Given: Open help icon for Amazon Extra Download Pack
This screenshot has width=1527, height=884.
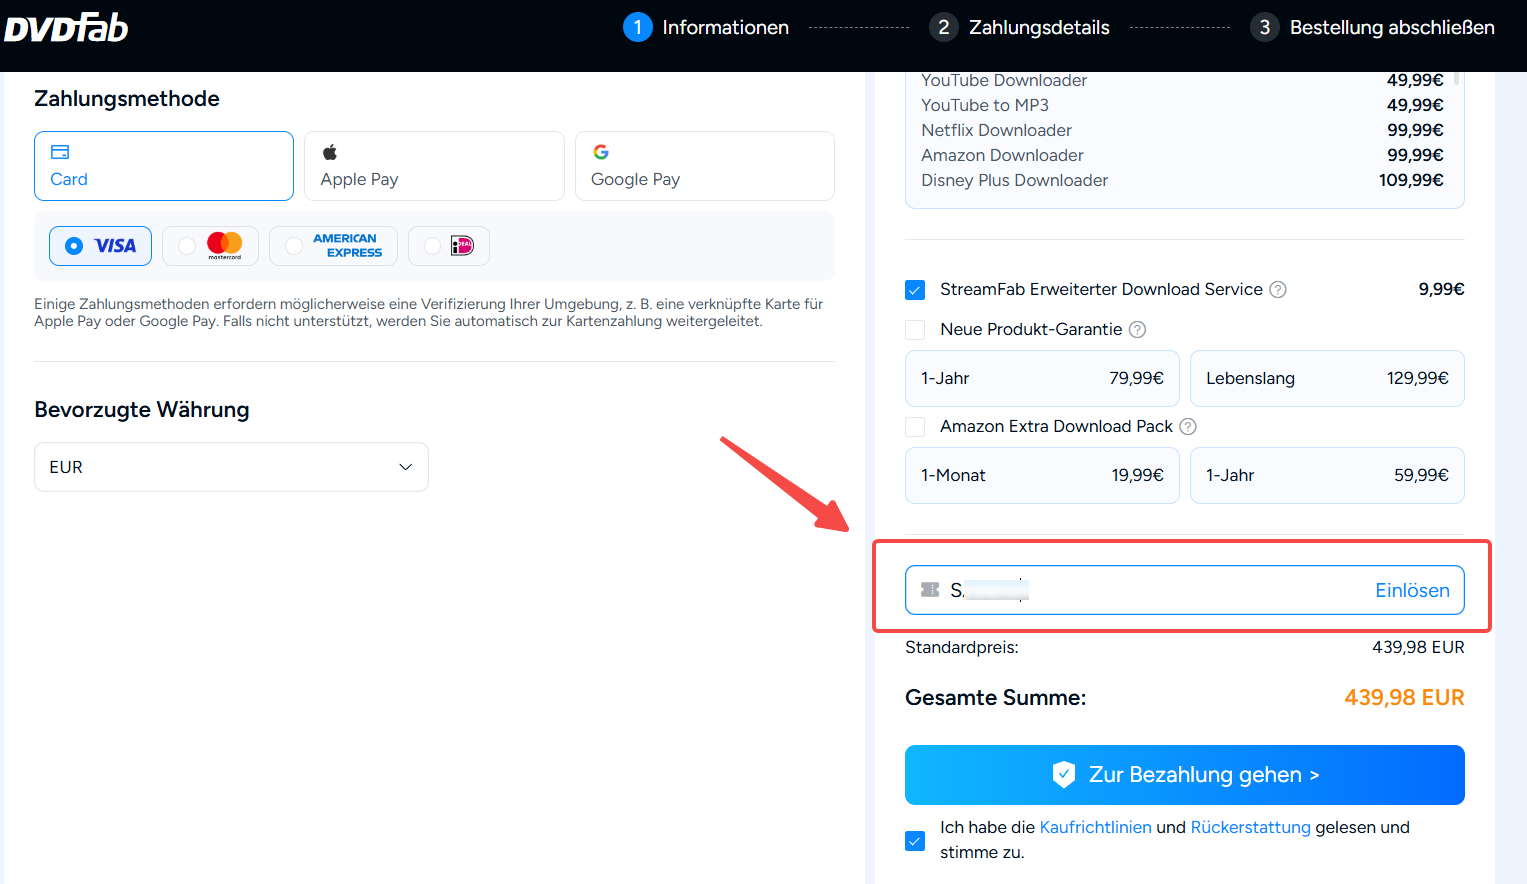Looking at the screenshot, I should tap(1188, 427).
